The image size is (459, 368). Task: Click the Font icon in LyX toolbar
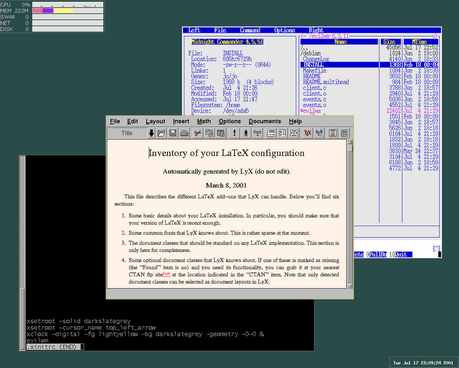257,133
